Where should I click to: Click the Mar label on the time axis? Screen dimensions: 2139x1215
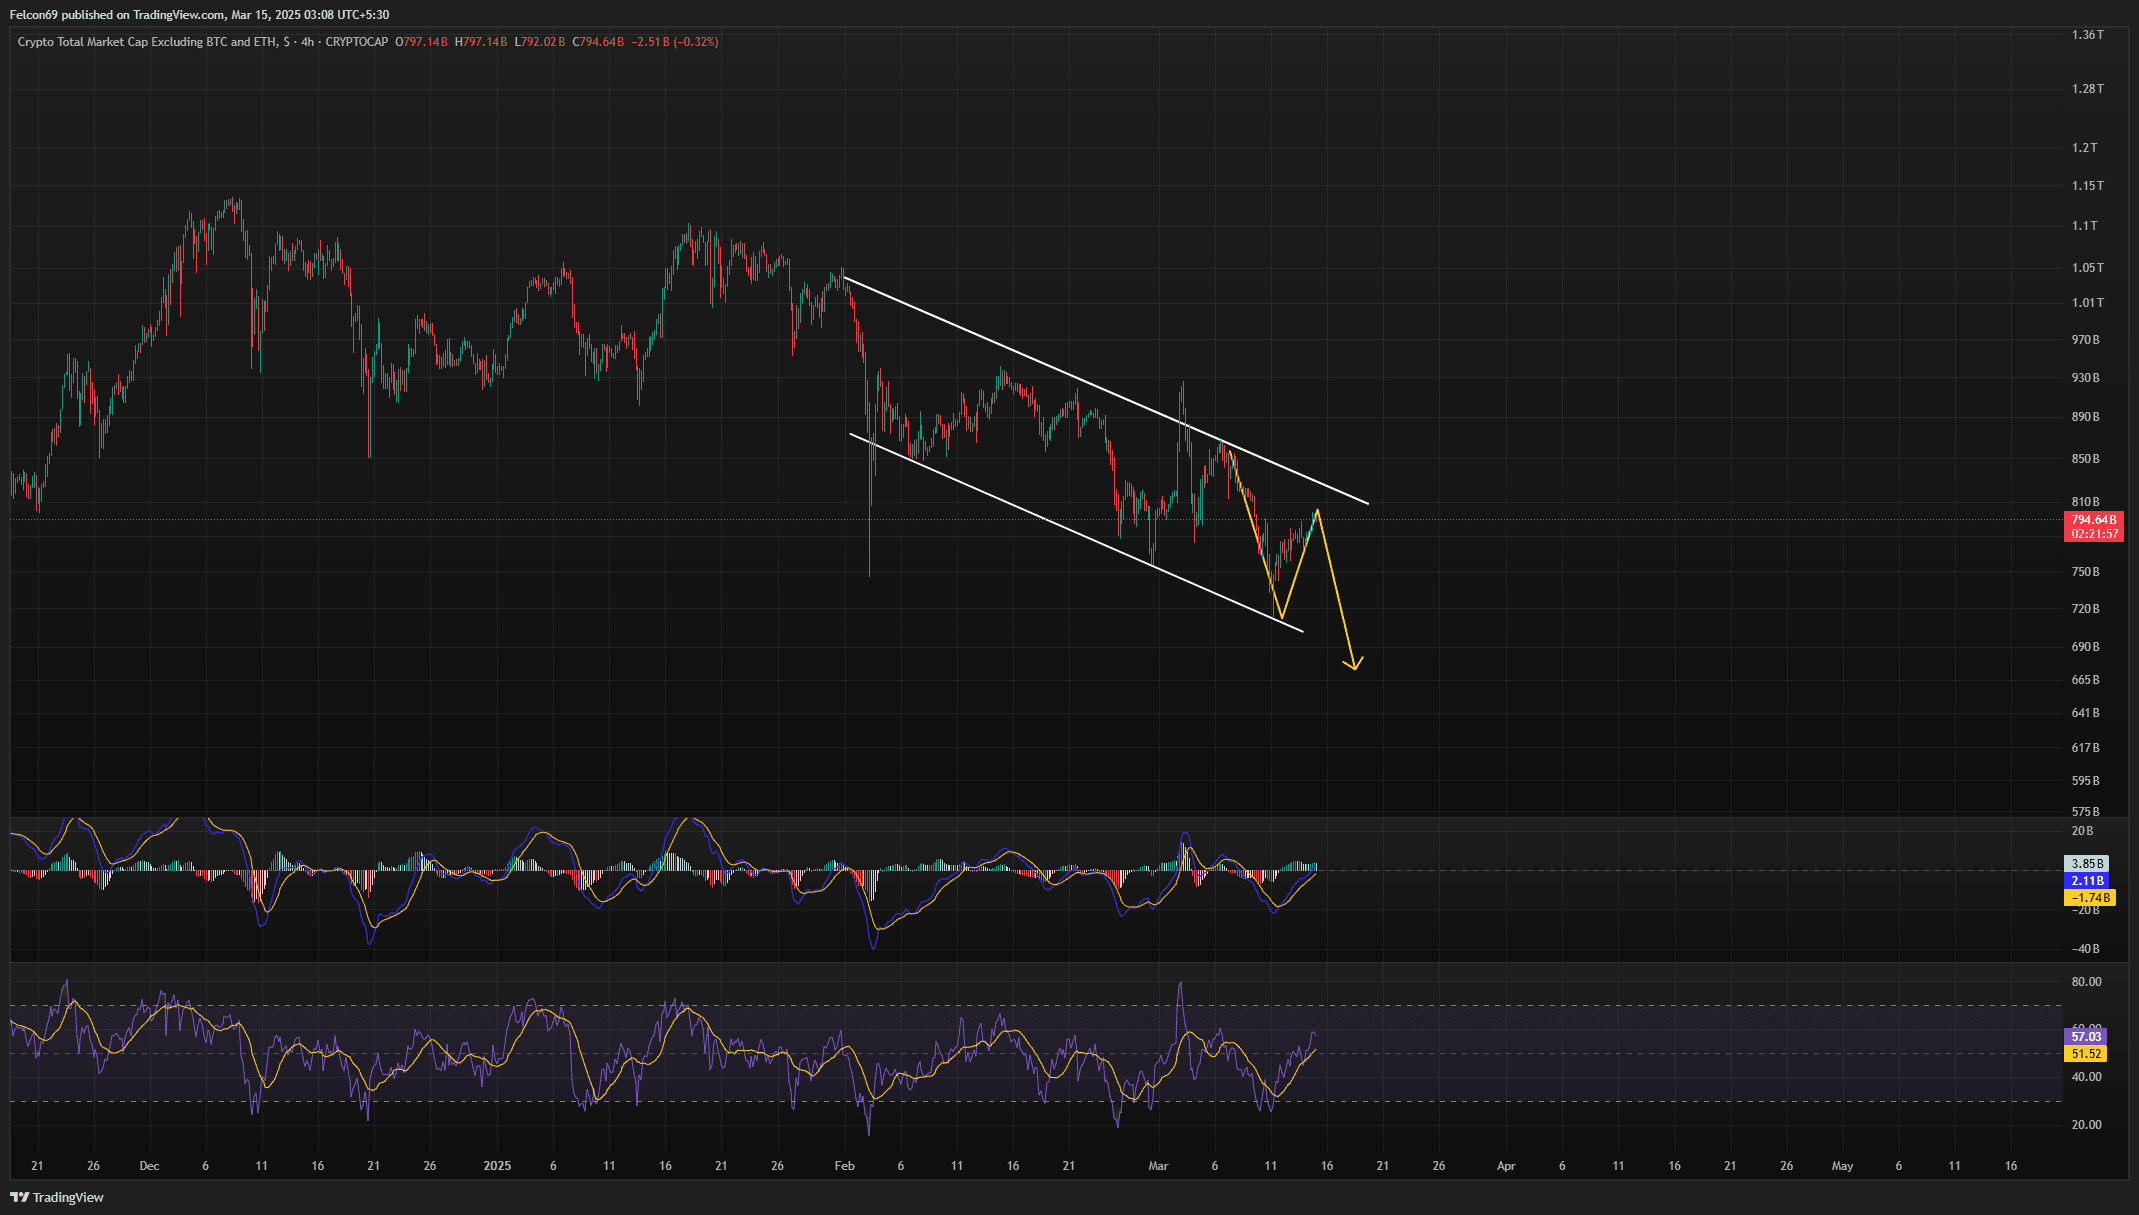1158,1166
